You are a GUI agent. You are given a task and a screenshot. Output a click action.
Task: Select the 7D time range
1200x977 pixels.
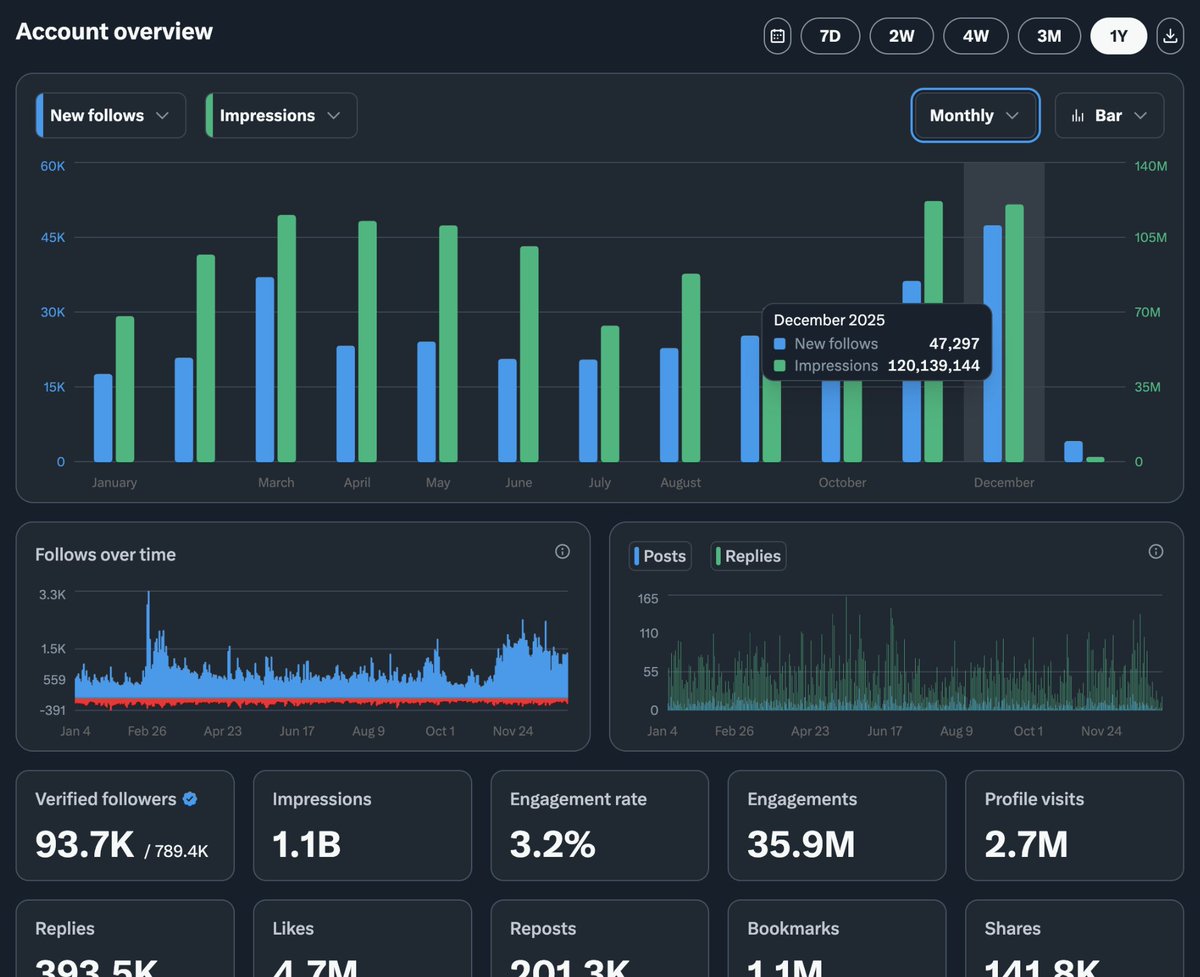(830, 36)
